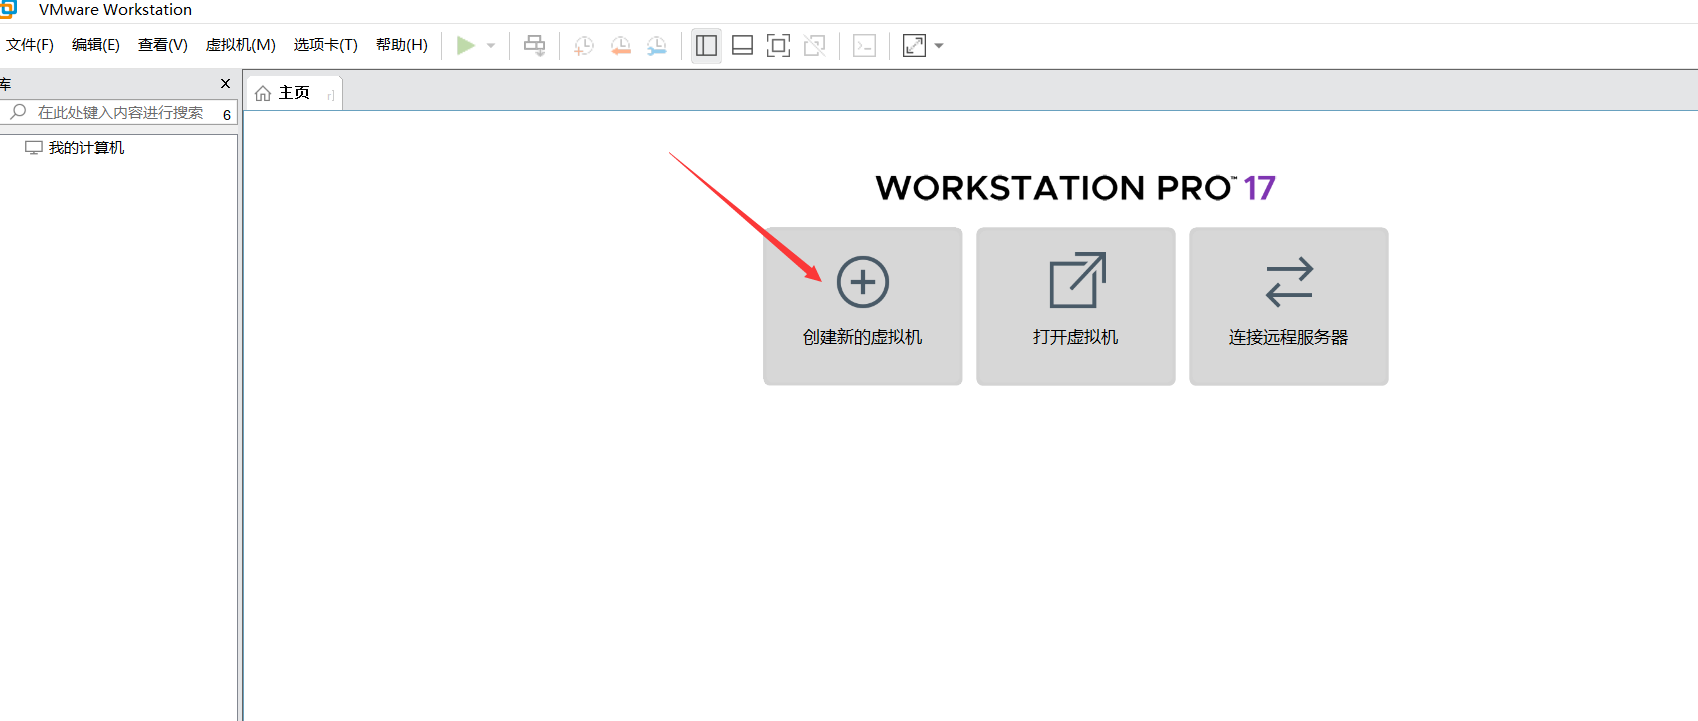Click the send Ctrl+Alt+Del toolbar icon
The width and height of the screenshot is (1698, 721).
click(x=535, y=45)
